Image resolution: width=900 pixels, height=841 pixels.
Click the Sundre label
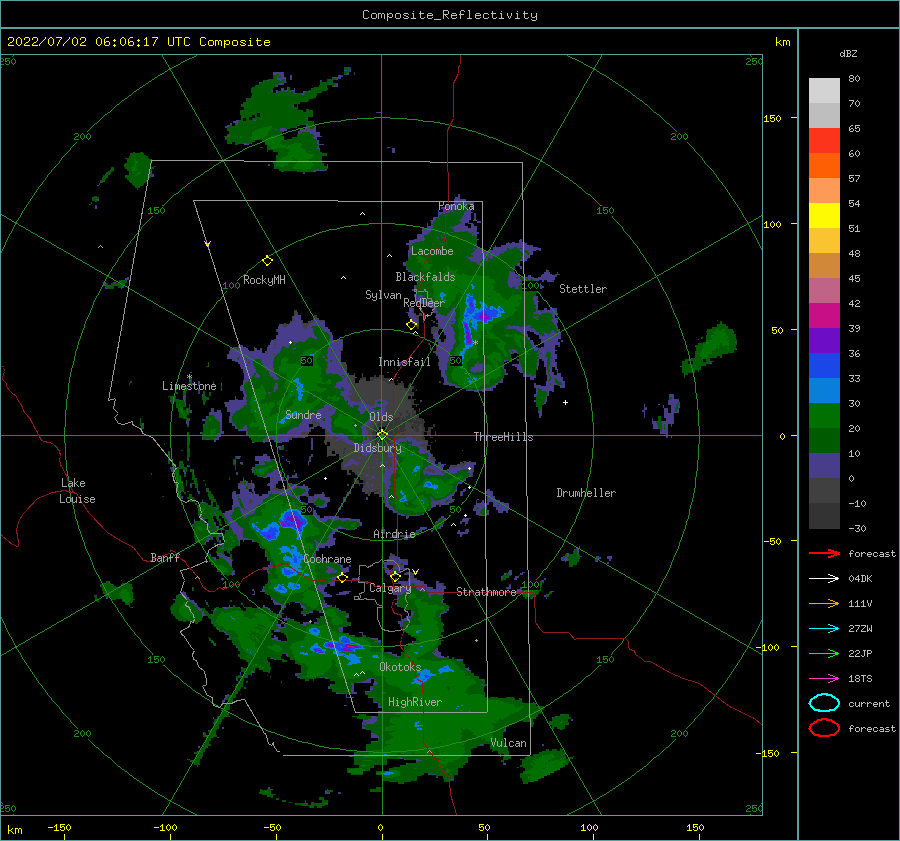pyautogui.click(x=303, y=414)
